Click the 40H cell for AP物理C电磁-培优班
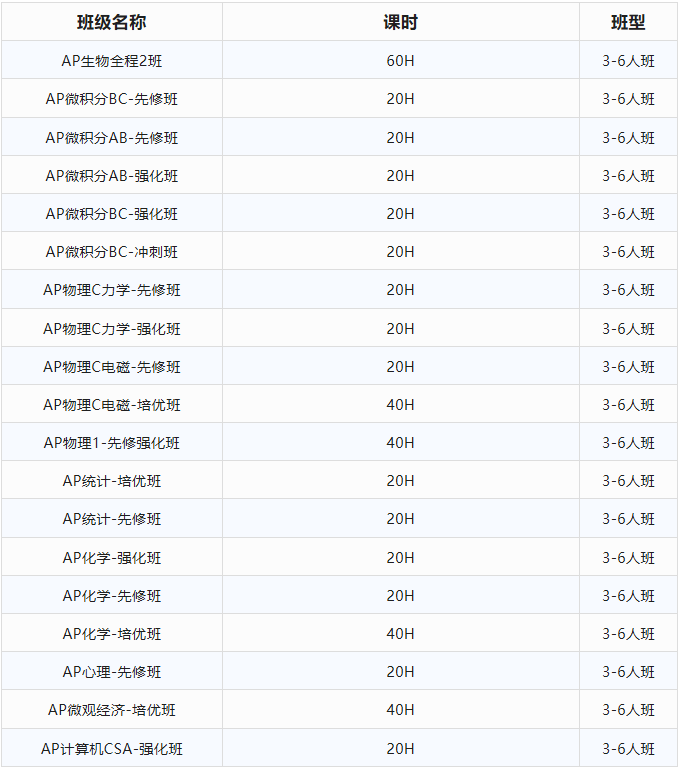The image size is (680, 770). [x=400, y=405]
